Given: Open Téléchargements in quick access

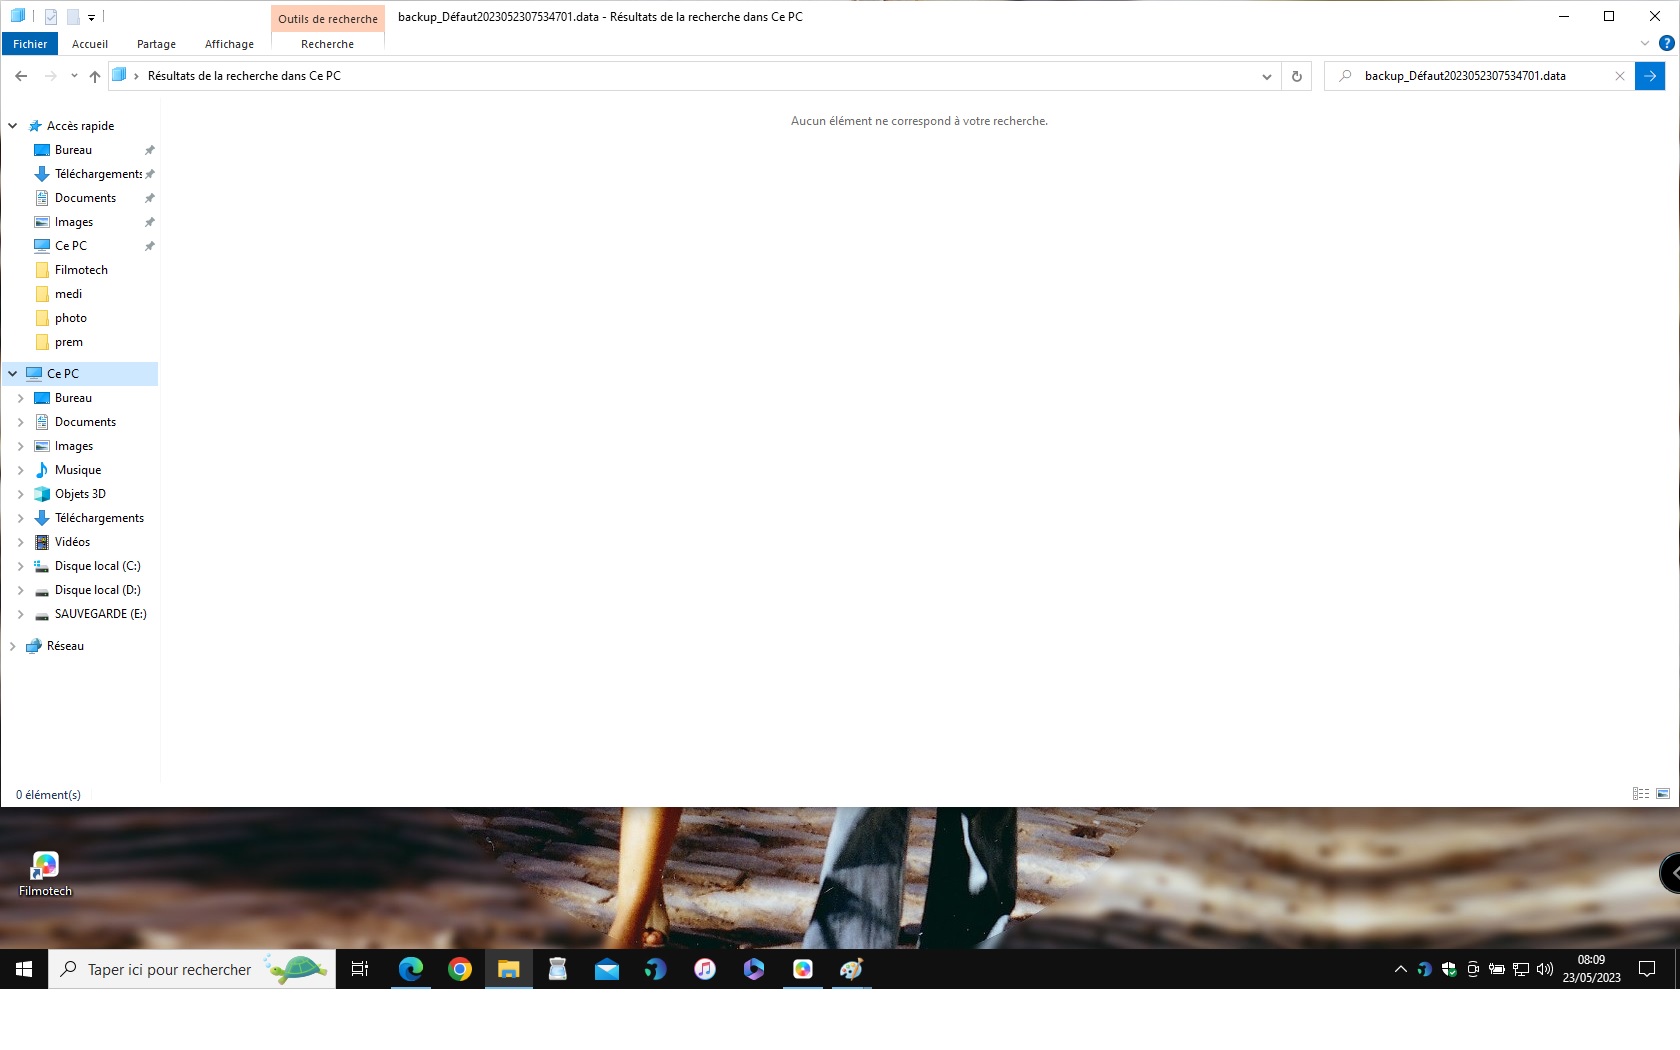Looking at the screenshot, I should point(97,174).
